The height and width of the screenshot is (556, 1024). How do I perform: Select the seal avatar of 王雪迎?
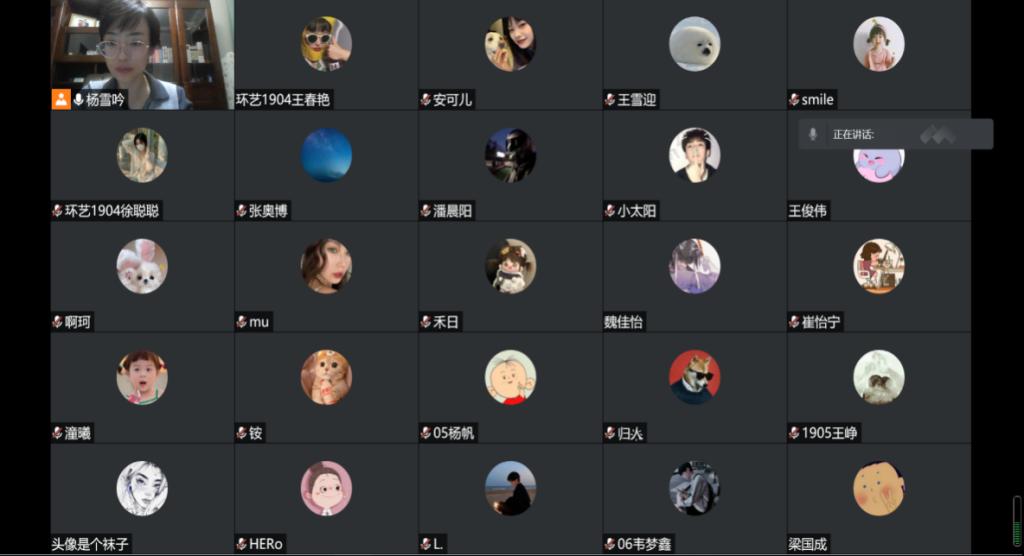point(694,44)
